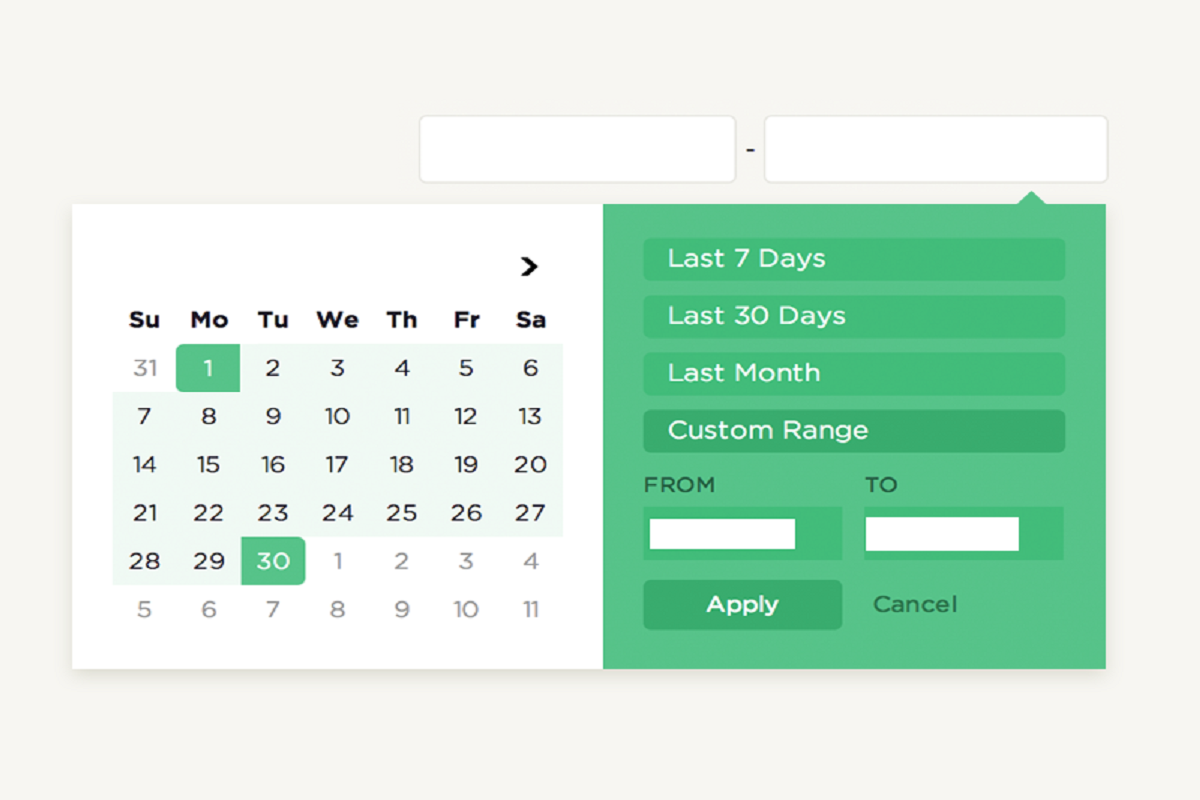
Task: Choose the Custom Range option
Action: (x=854, y=431)
